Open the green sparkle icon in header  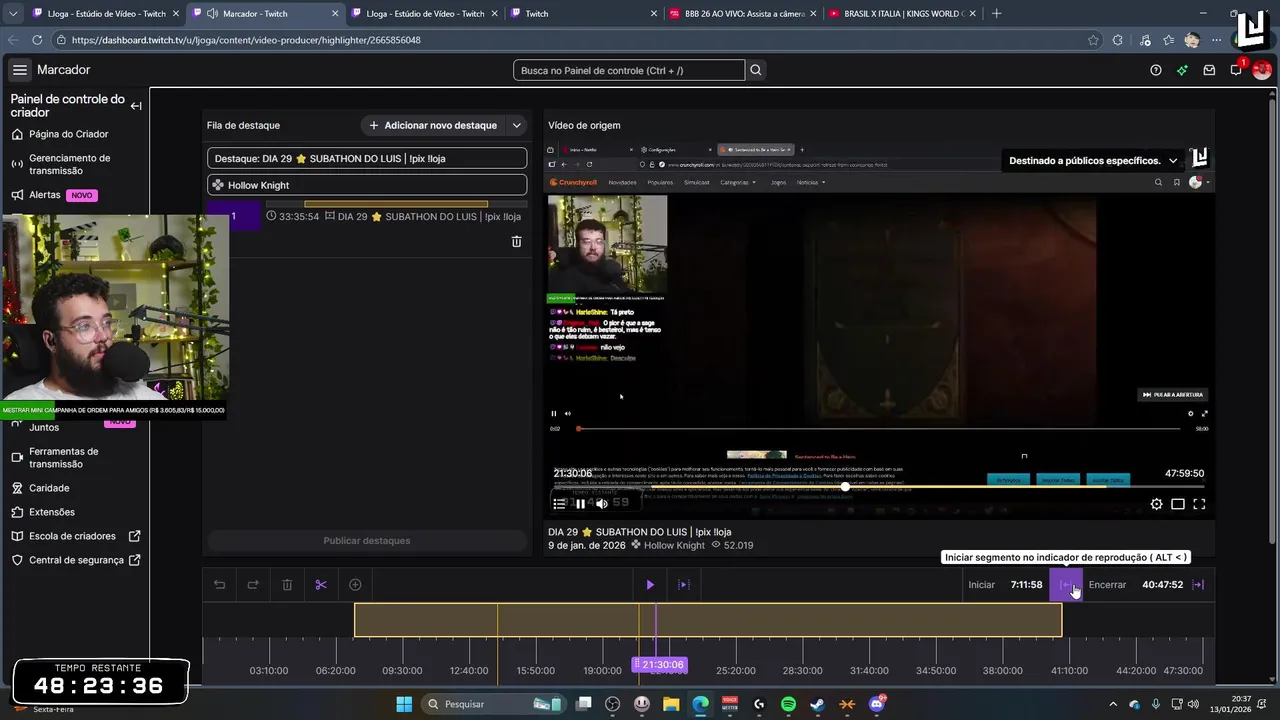pyautogui.click(x=1182, y=70)
